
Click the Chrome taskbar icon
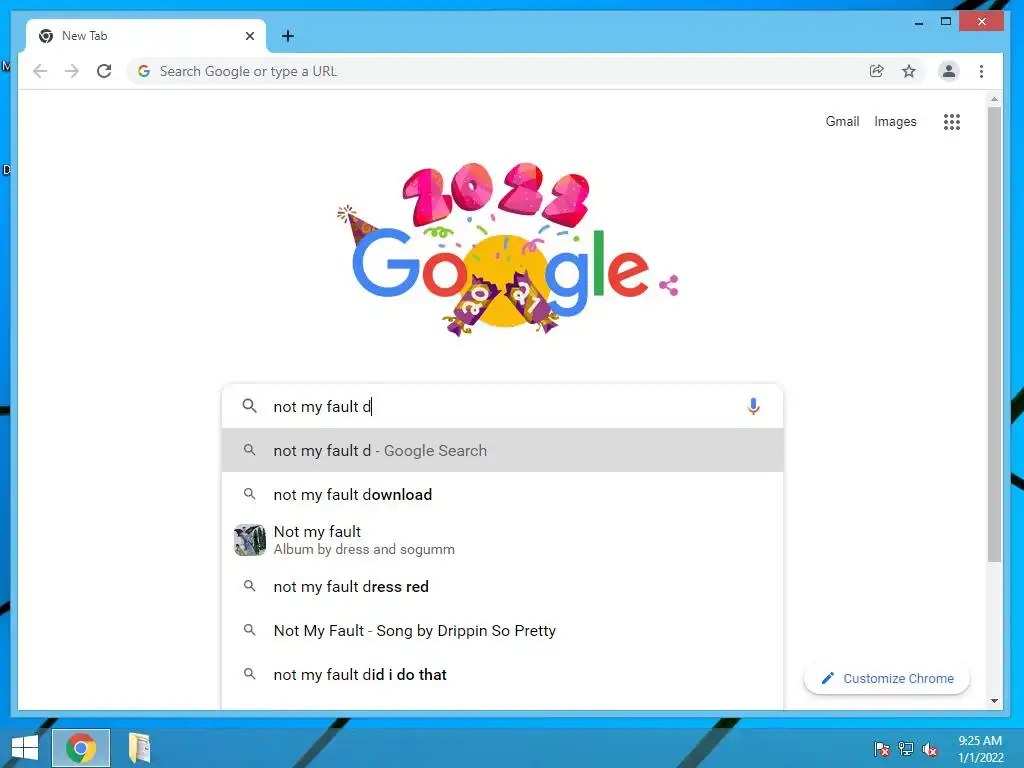81,748
